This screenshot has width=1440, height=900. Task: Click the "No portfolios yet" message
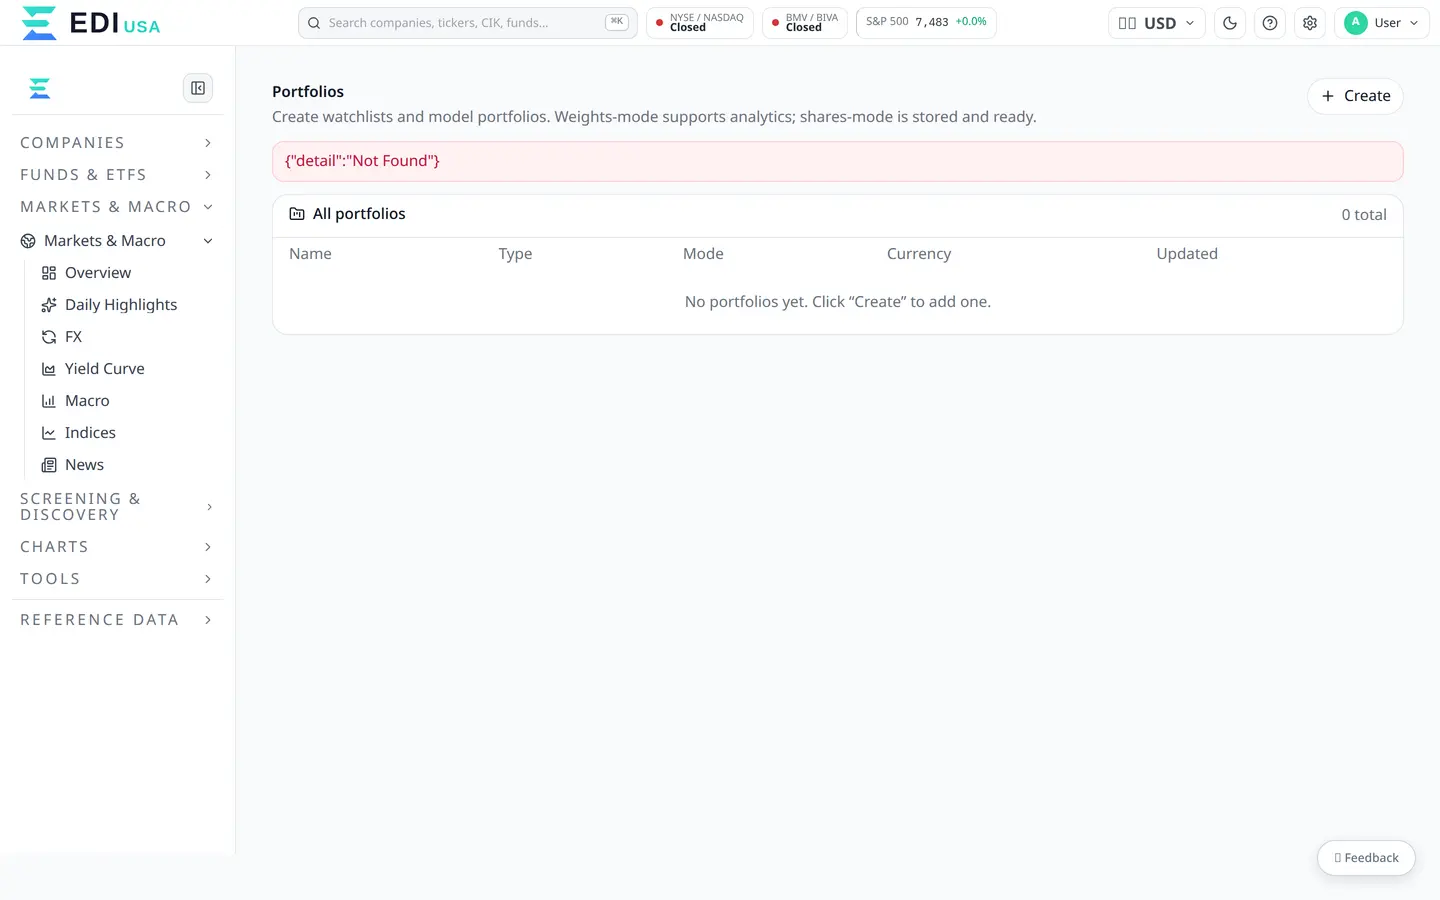838,302
